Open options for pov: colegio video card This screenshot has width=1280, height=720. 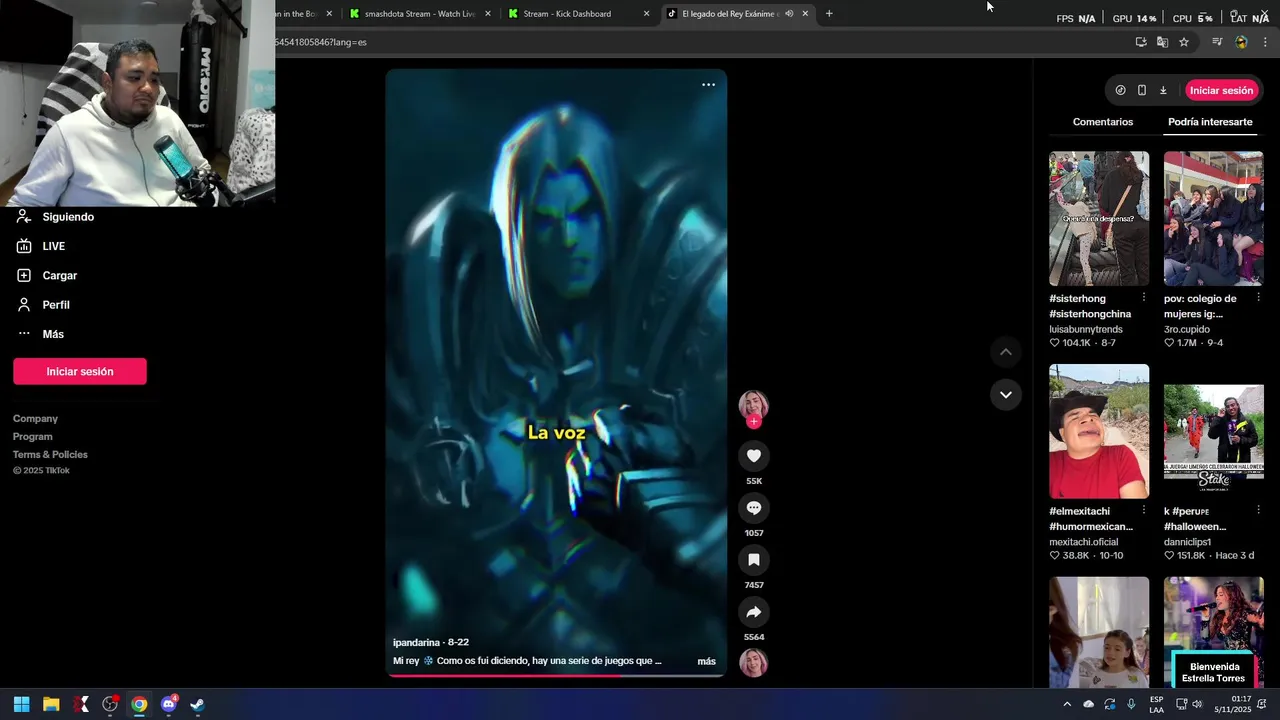coord(1259,298)
